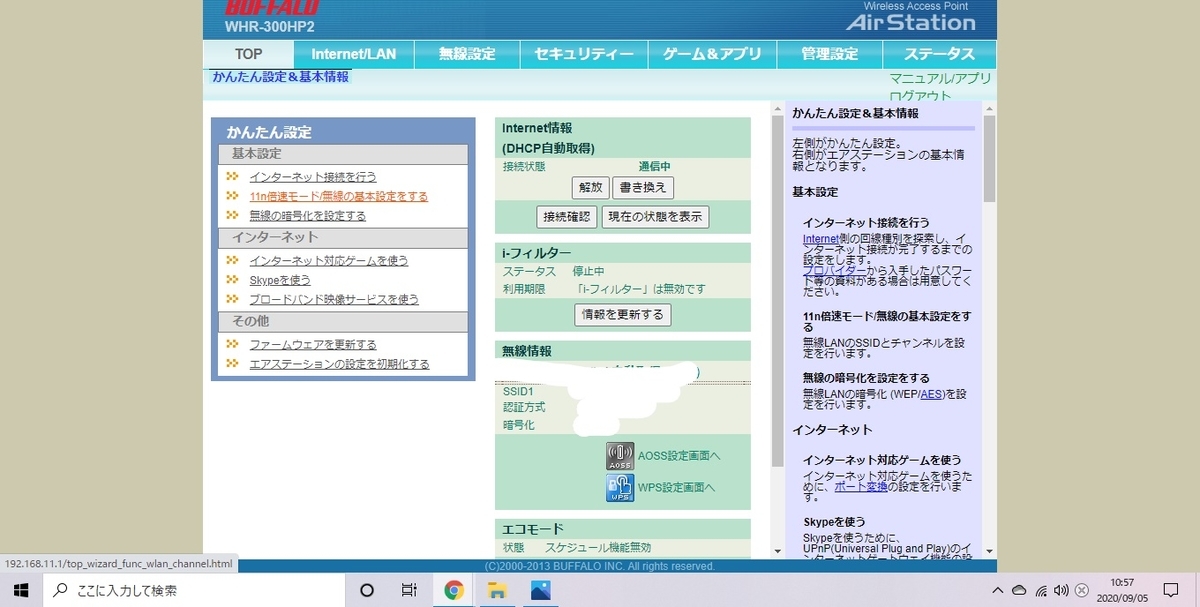Open 無線の暗号化を設定する link
This screenshot has width=1200, height=607.
(308, 216)
